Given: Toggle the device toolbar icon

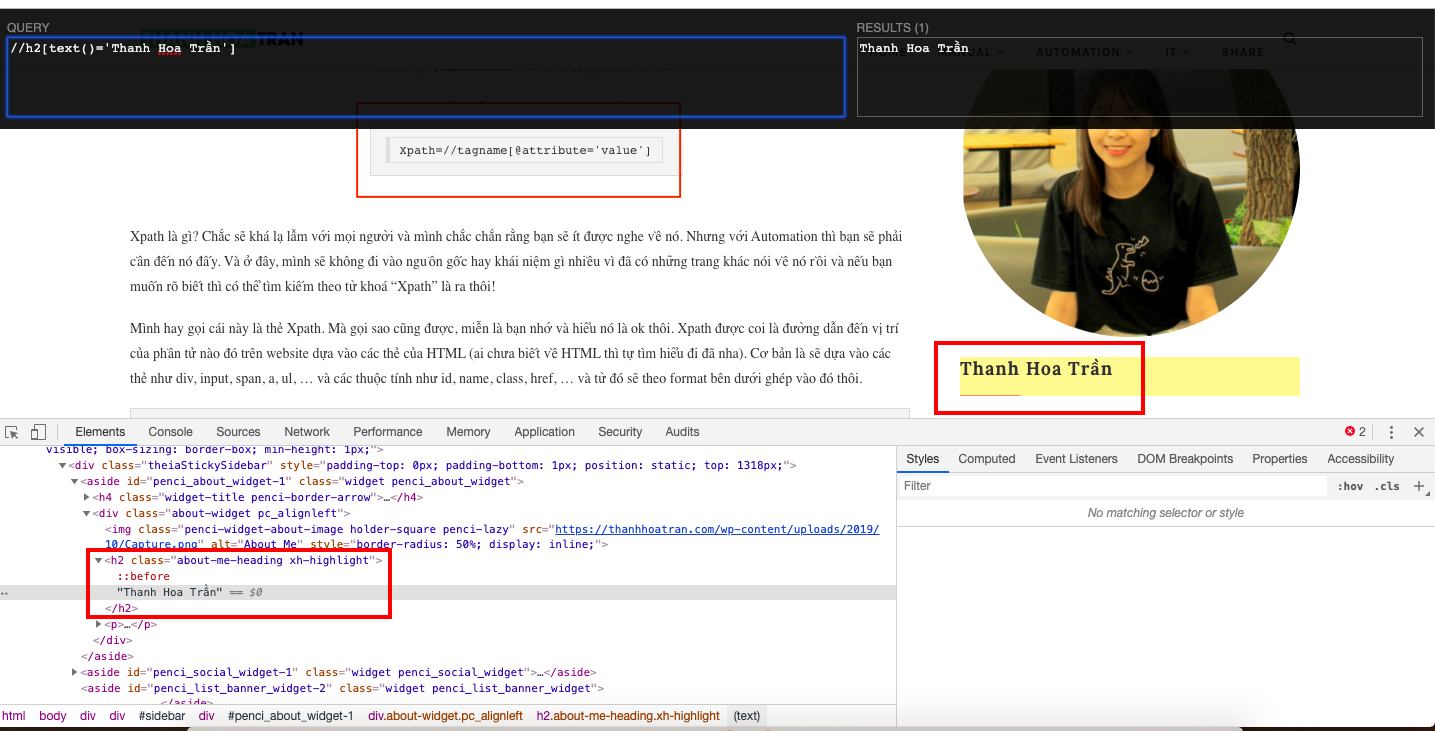Looking at the screenshot, I should point(38,432).
